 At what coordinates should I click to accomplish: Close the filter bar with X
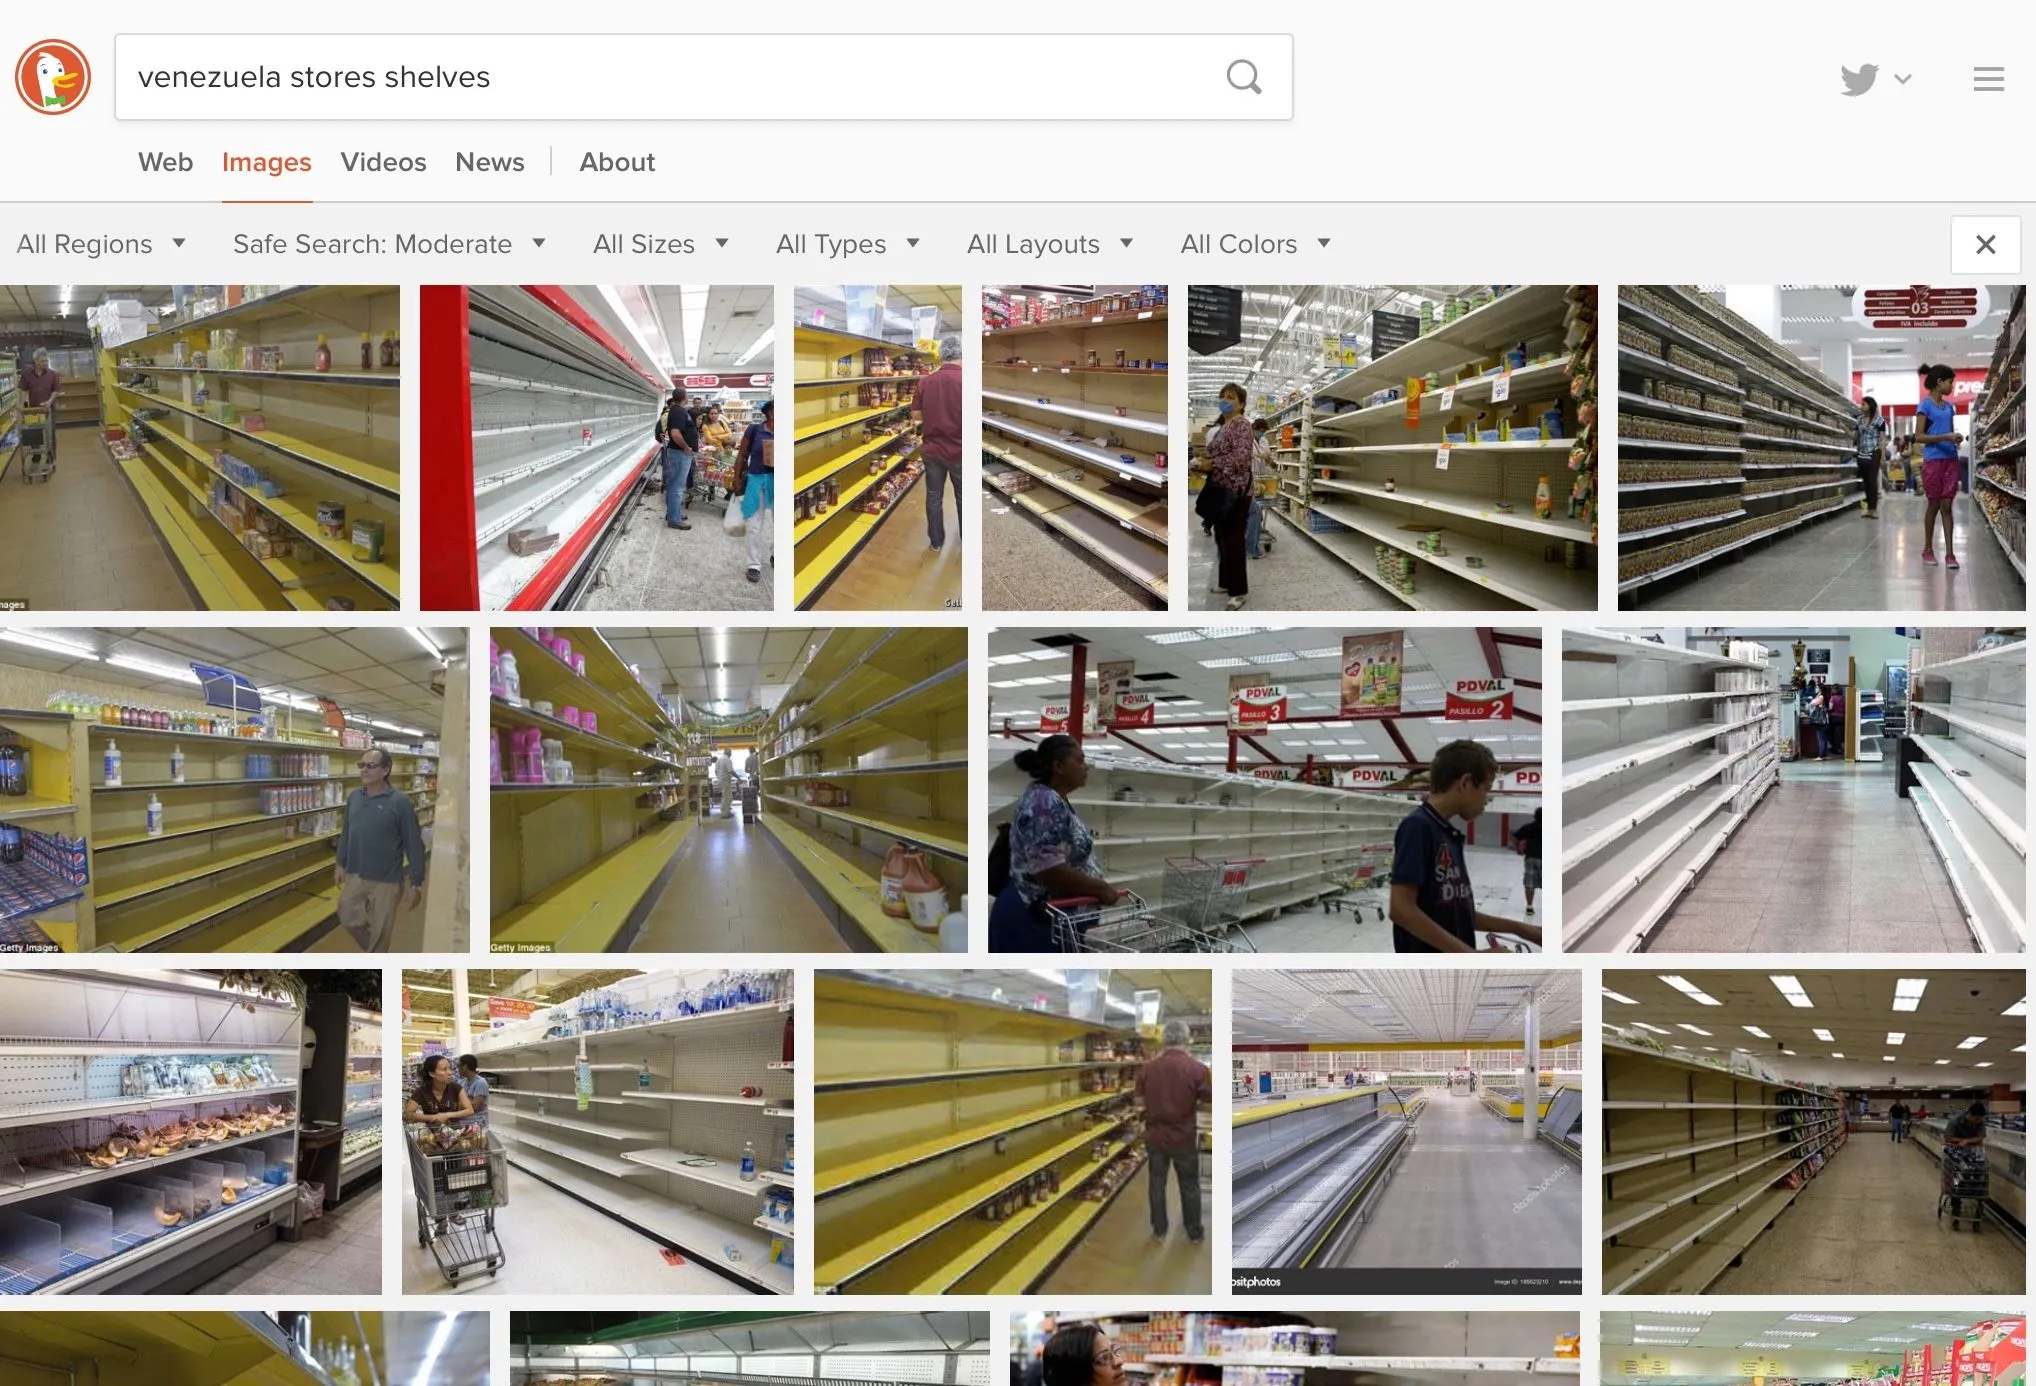tap(1985, 244)
